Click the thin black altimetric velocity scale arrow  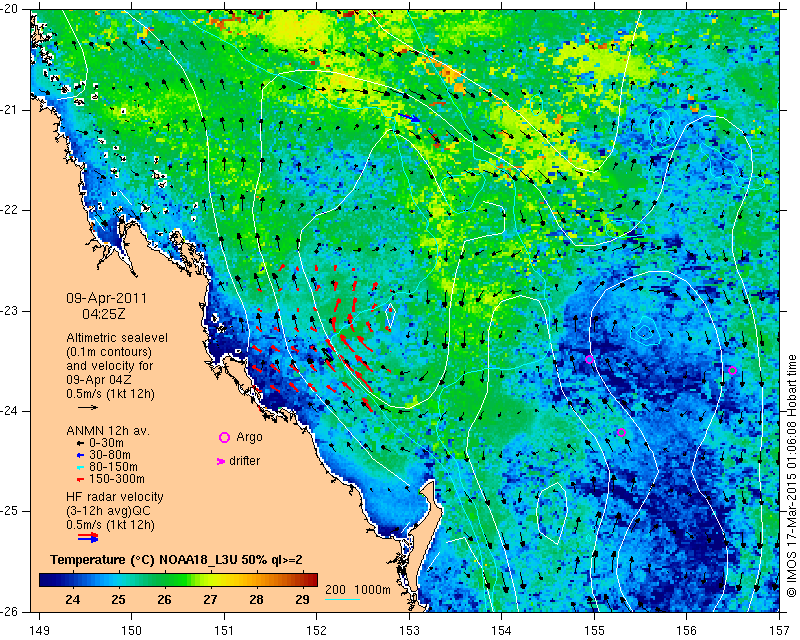click(x=88, y=407)
